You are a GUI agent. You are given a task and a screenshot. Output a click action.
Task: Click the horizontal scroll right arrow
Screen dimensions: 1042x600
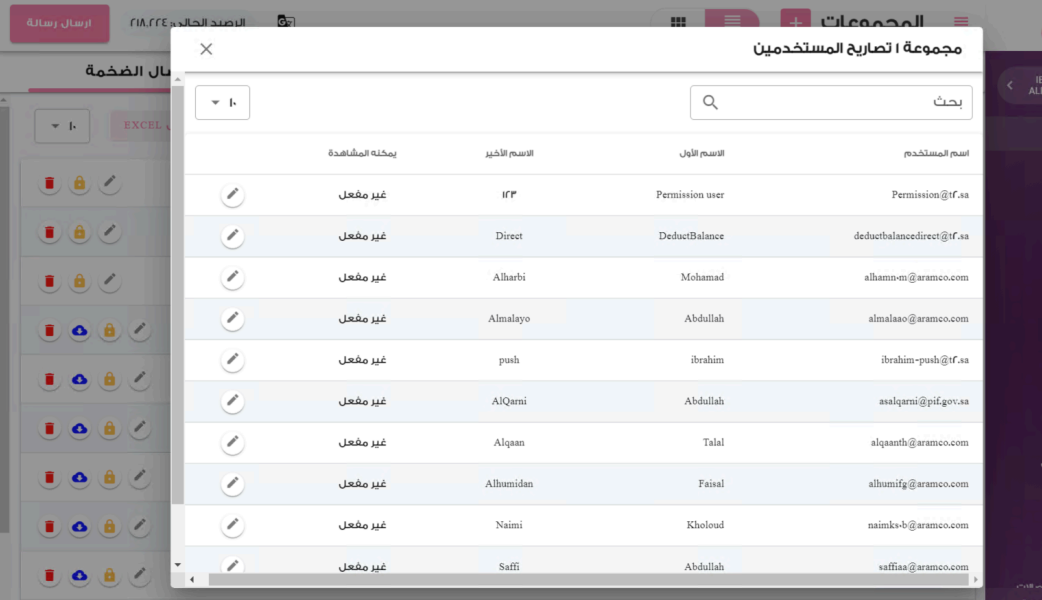point(976,579)
